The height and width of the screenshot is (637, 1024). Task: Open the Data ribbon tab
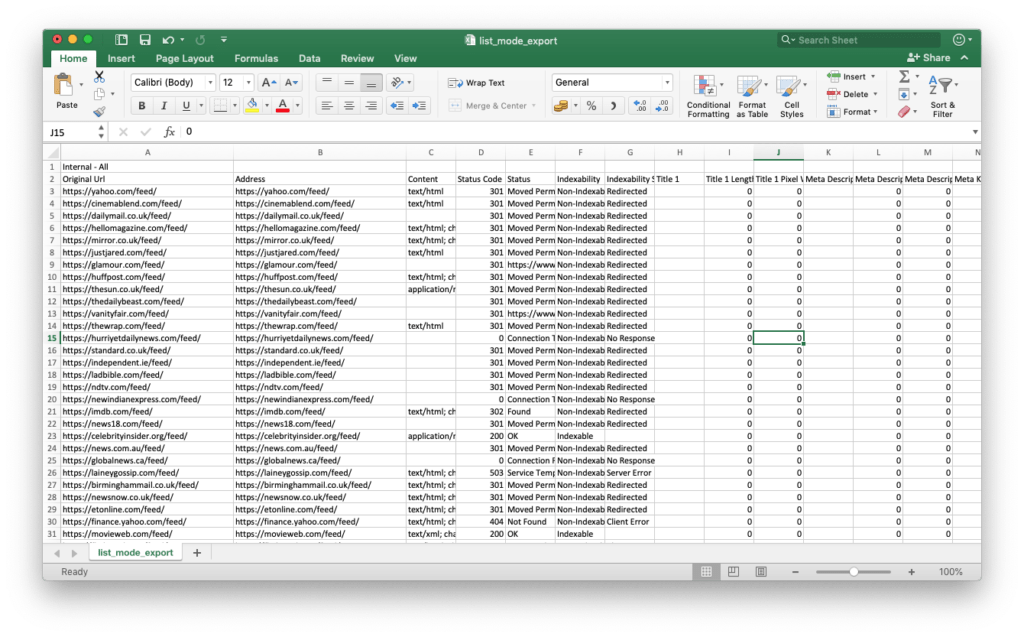pyautogui.click(x=309, y=58)
